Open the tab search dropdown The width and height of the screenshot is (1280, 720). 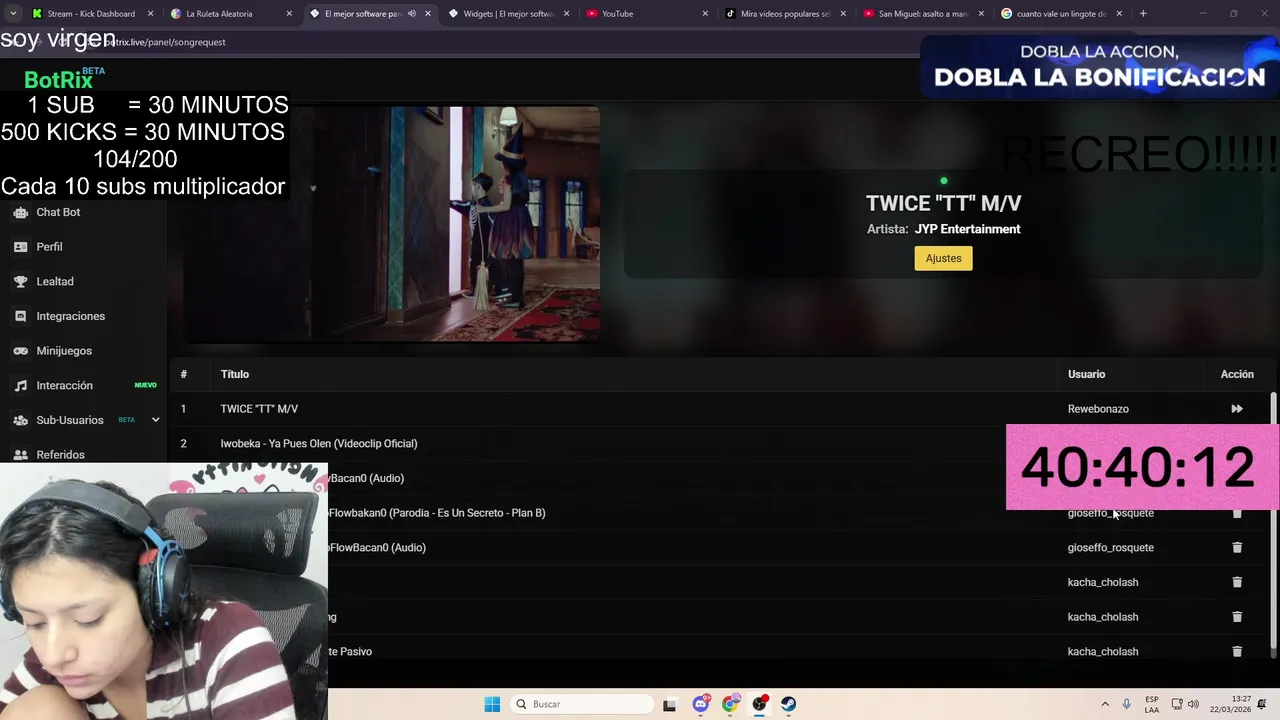point(15,14)
